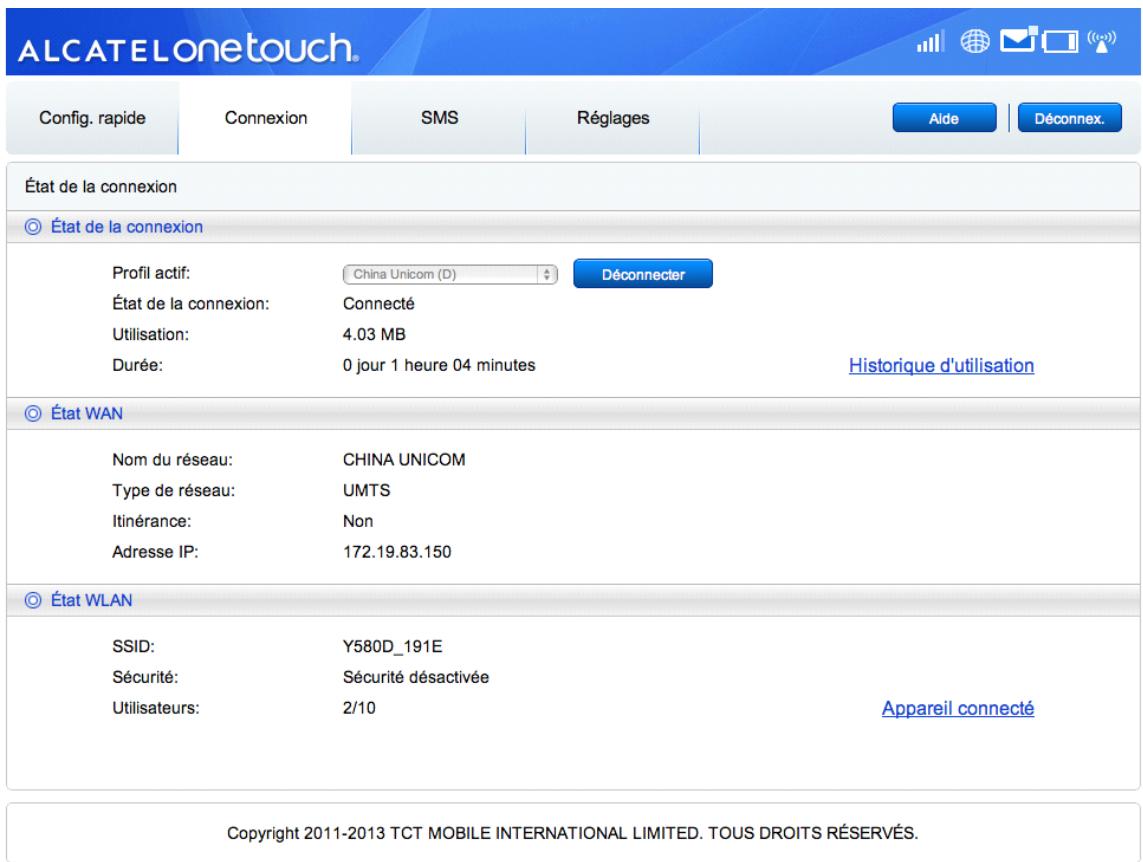This screenshot has height=862, width=1143.
Task: Click the Wi-Fi antenna broadcast icon
Action: pyautogui.click(x=1101, y=42)
